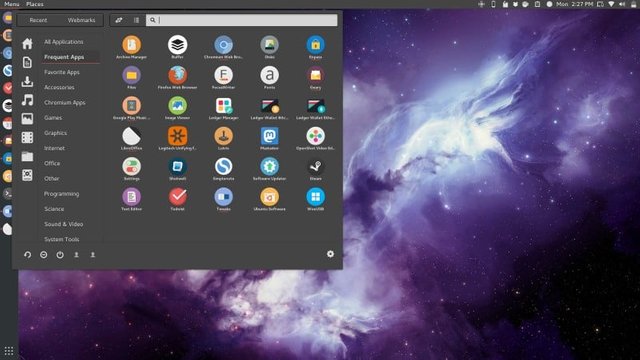The image size is (640, 360).
Task: Open the volume indicator in top panel
Action: click(622, 4)
